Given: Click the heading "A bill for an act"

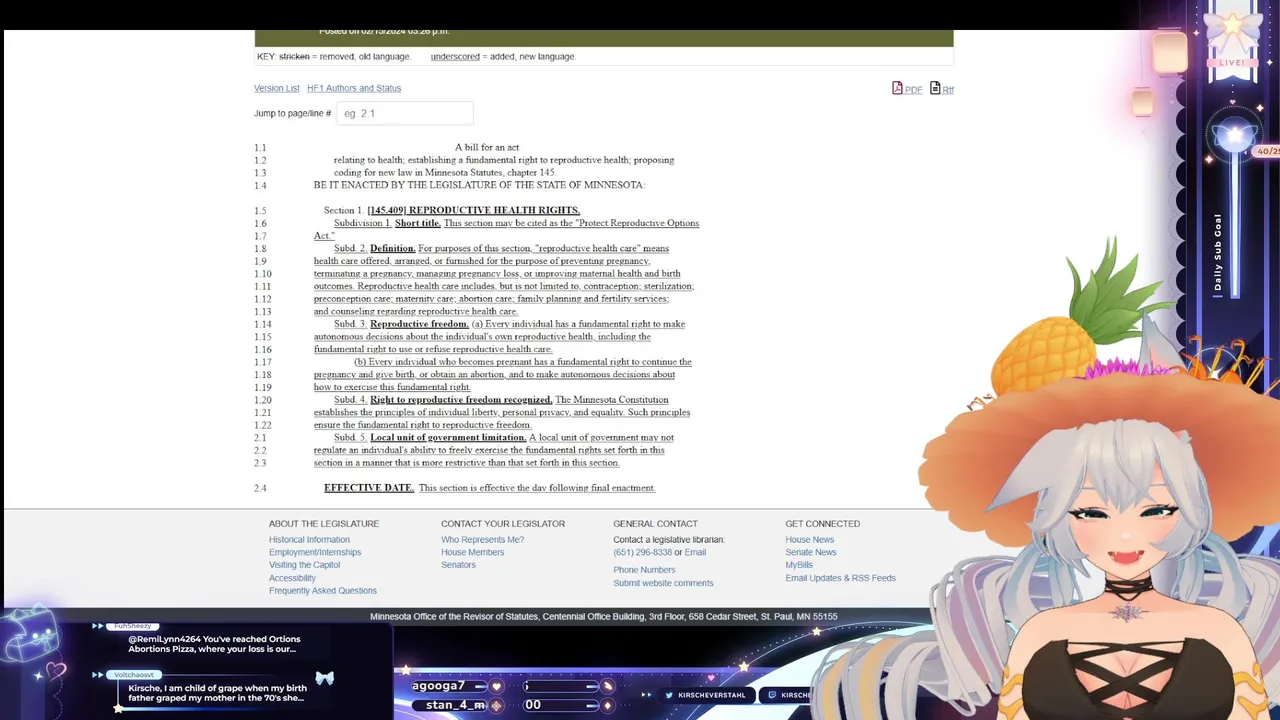Looking at the screenshot, I should pos(487,147).
